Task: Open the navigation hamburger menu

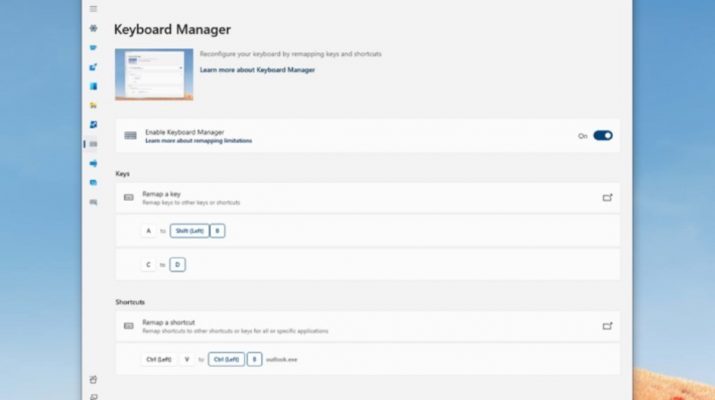Action: pyautogui.click(x=93, y=9)
